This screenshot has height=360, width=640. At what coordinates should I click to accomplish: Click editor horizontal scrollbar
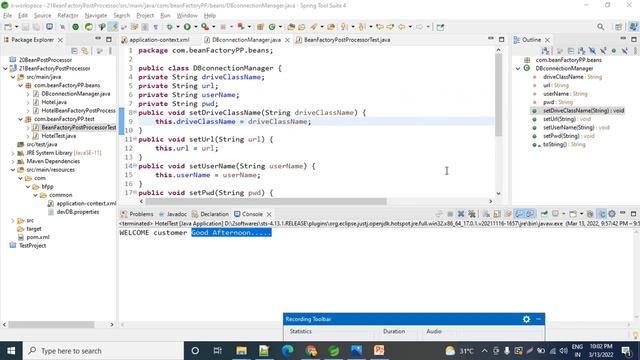pyautogui.click(x=265, y=201)
